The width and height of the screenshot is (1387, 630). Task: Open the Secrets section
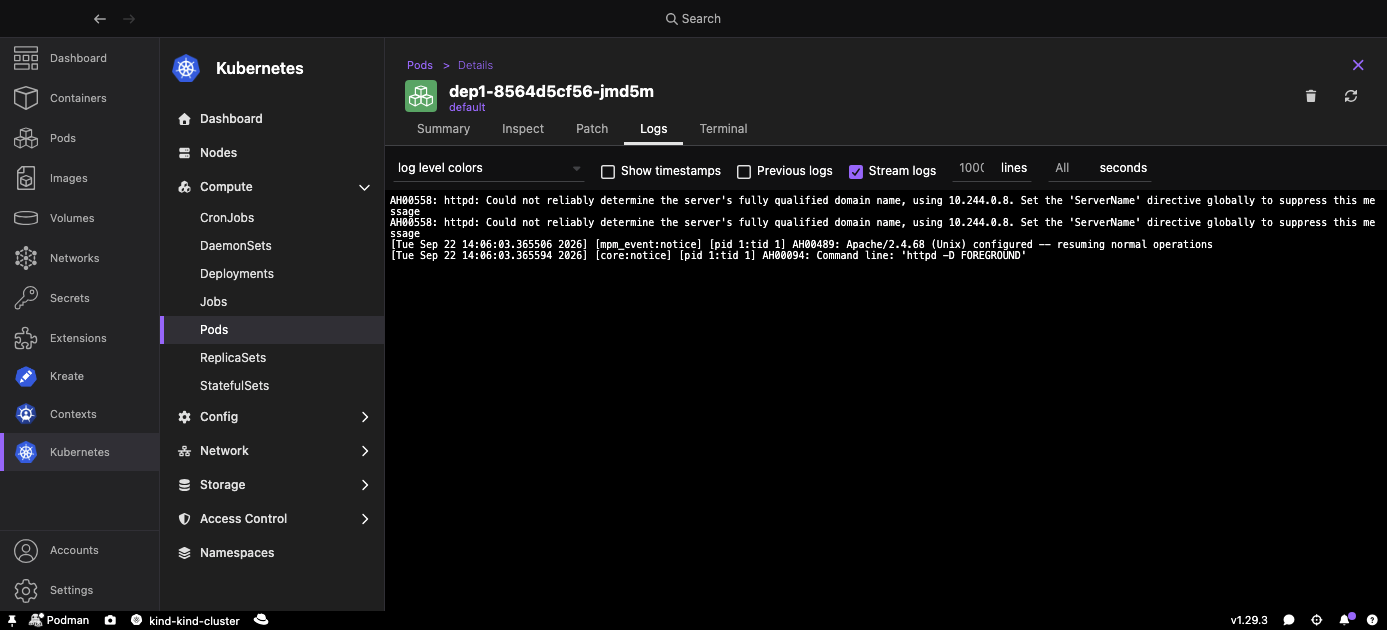tap(79, 298)
